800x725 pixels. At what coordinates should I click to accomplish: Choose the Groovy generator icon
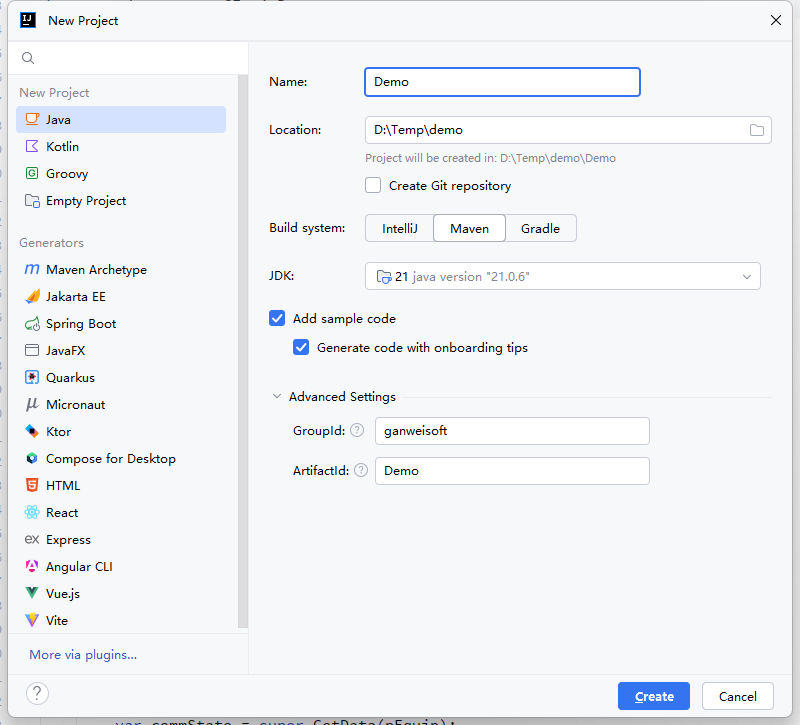pyautogui.click(x=32, y=174)
